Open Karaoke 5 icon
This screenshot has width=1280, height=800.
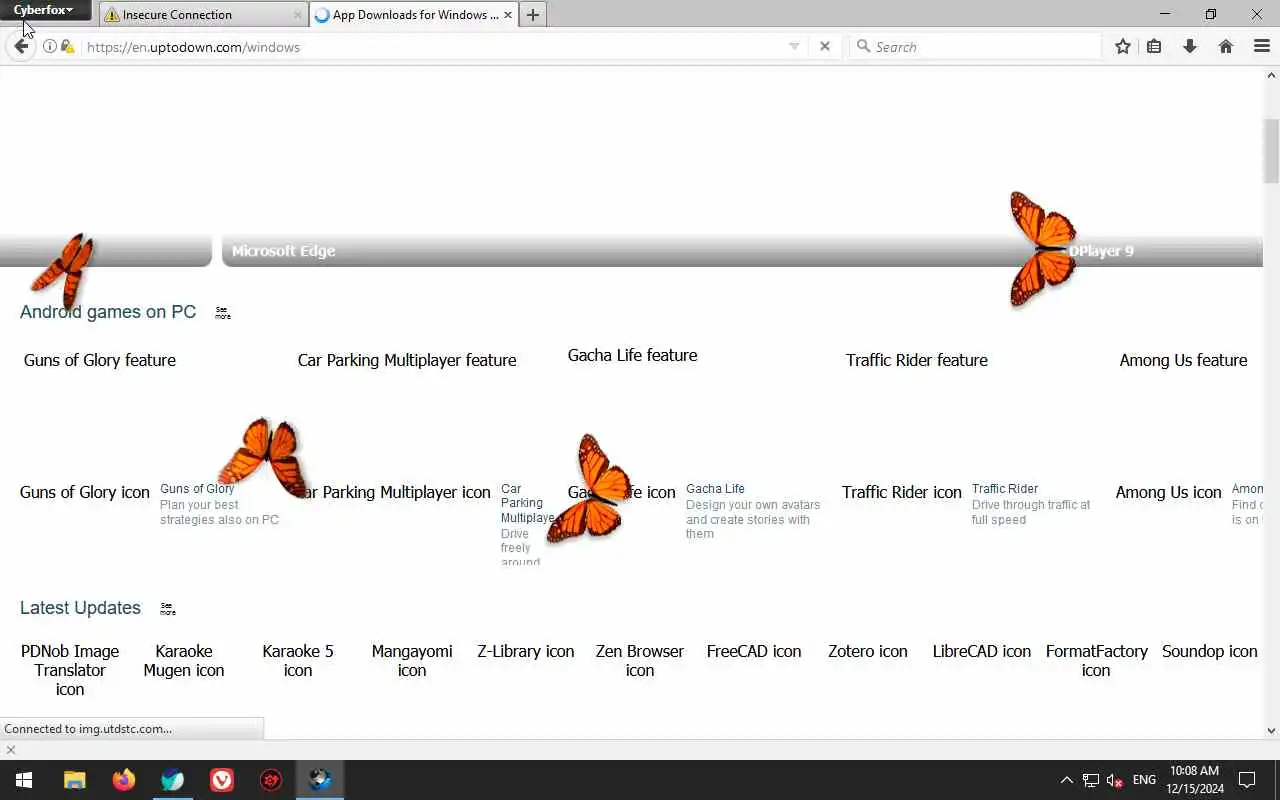298,661
